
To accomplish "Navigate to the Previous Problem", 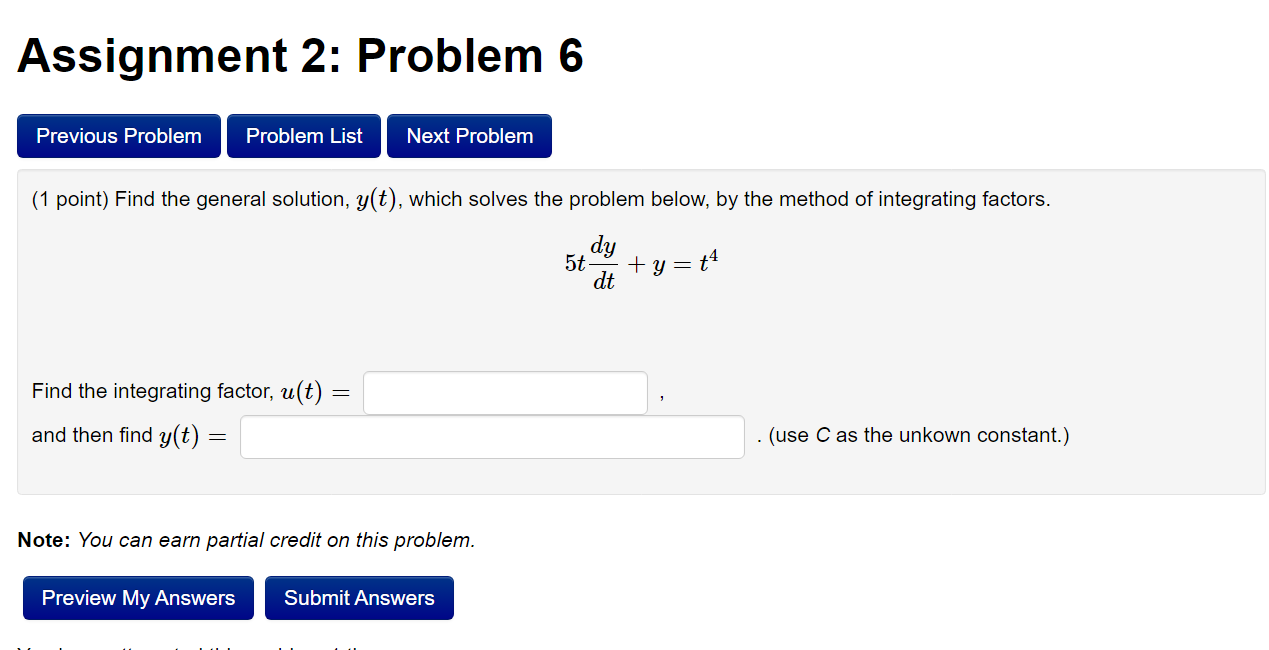I will click(118, 135).
